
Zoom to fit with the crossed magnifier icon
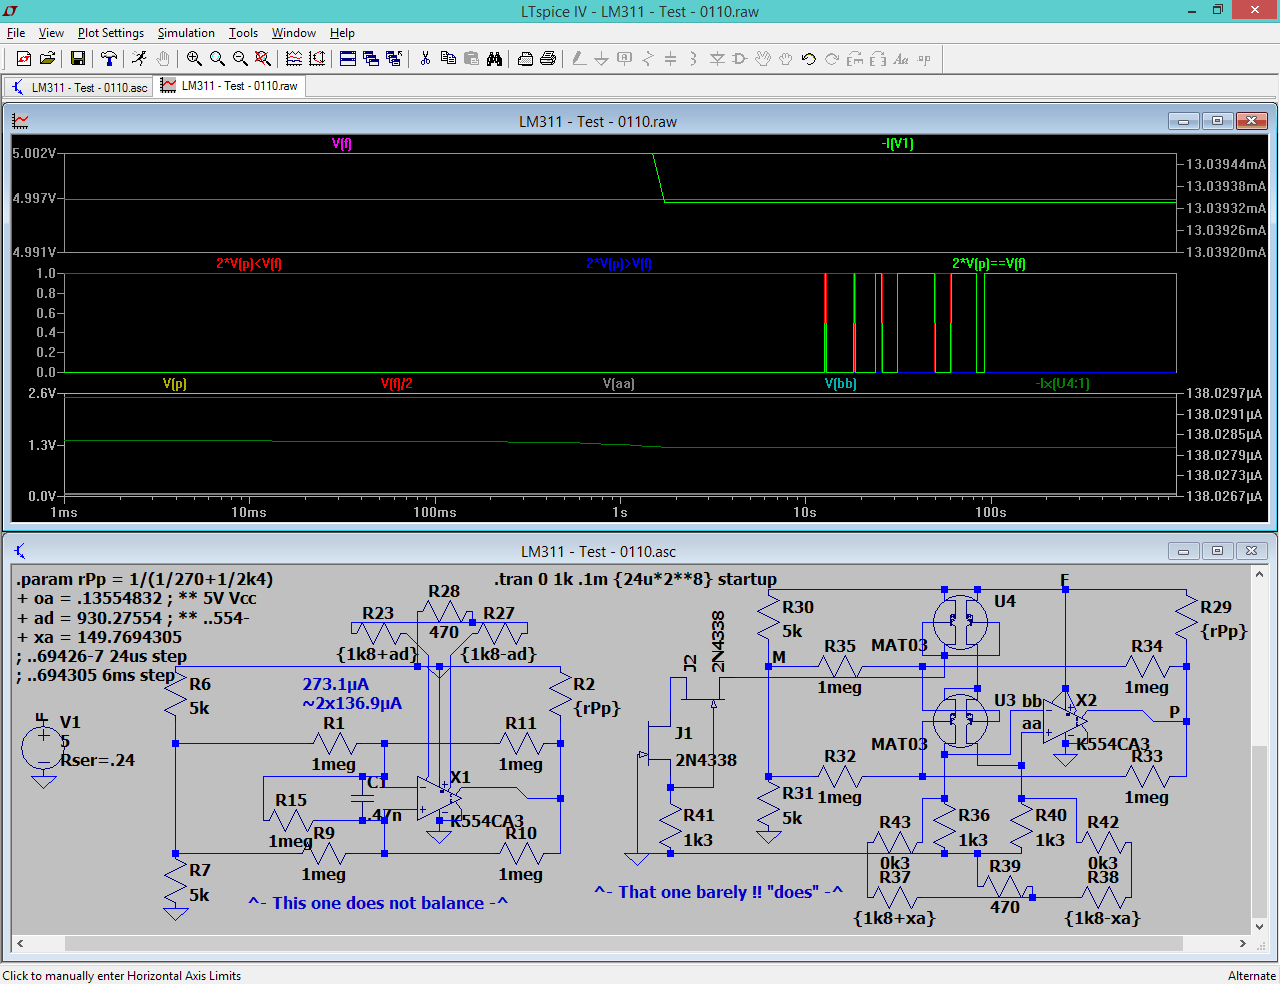coord(263,59)
